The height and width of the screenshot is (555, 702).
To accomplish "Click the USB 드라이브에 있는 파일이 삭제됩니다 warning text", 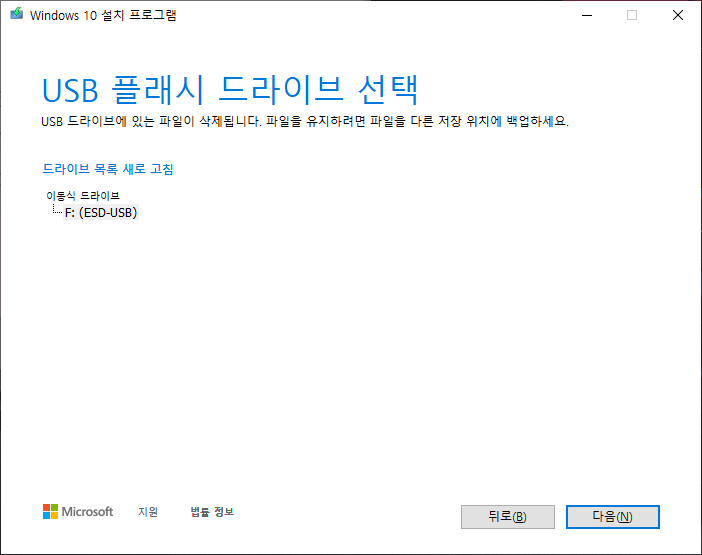I will point(305,121).
